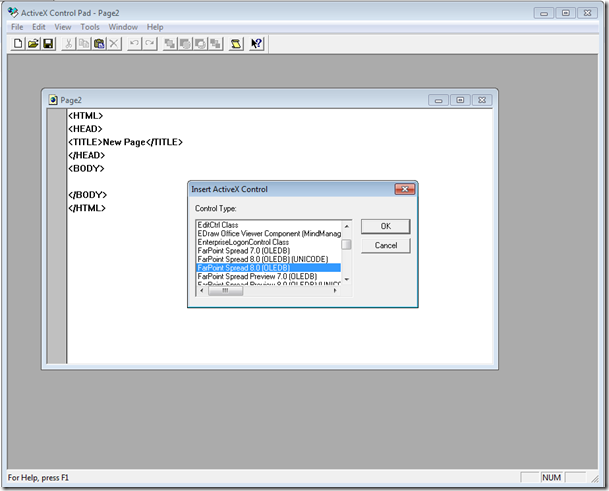Click the New document toolbar icon
The width and height of the screenshot is (609, 491).
[x=17, y=44]
